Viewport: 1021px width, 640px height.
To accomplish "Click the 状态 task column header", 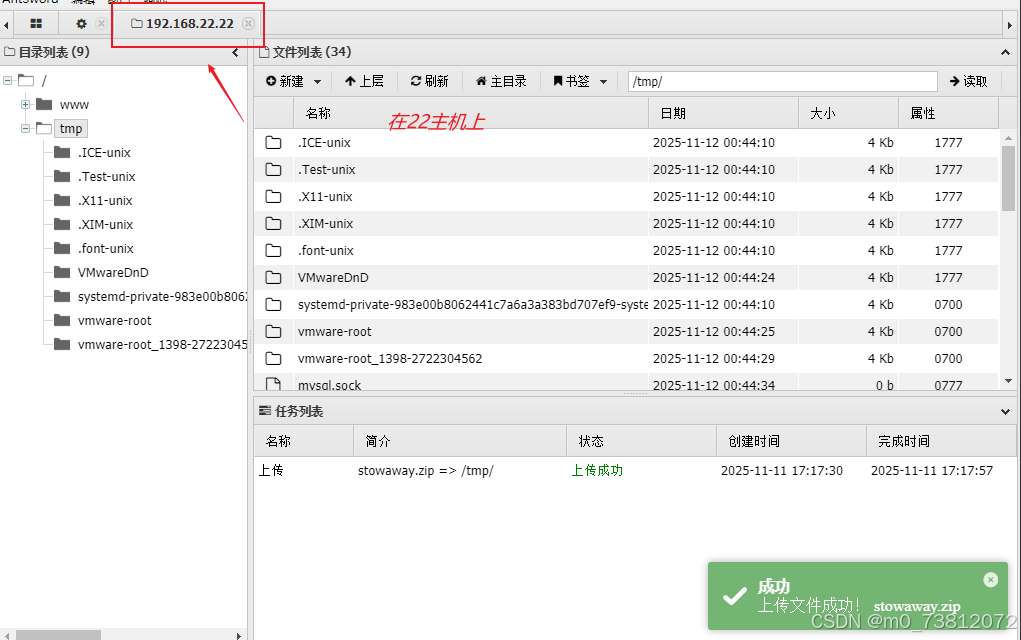I will [641, 441].
